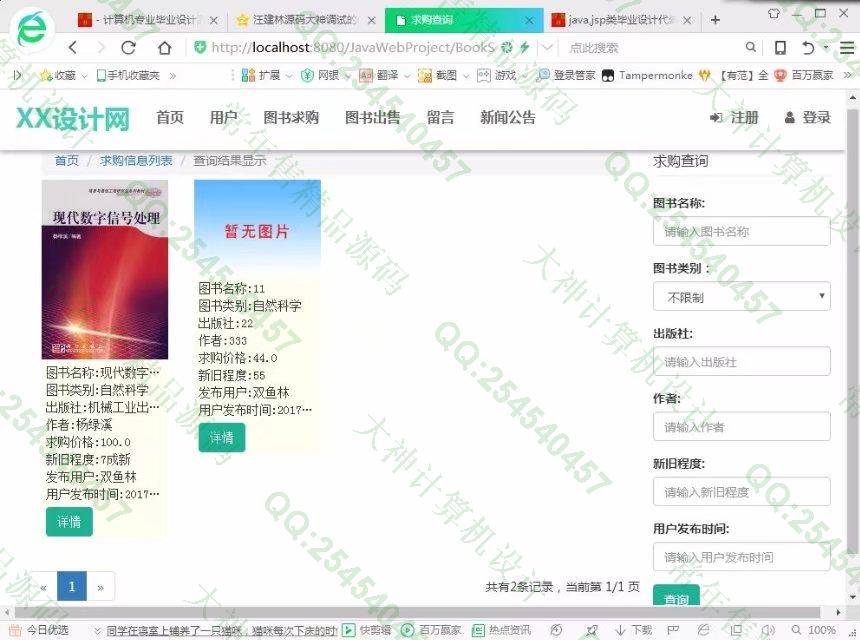This screenshot has height=640, width=860.
Task: Open the browser main menu hamburger icon
Action: (x=847, y=48)
